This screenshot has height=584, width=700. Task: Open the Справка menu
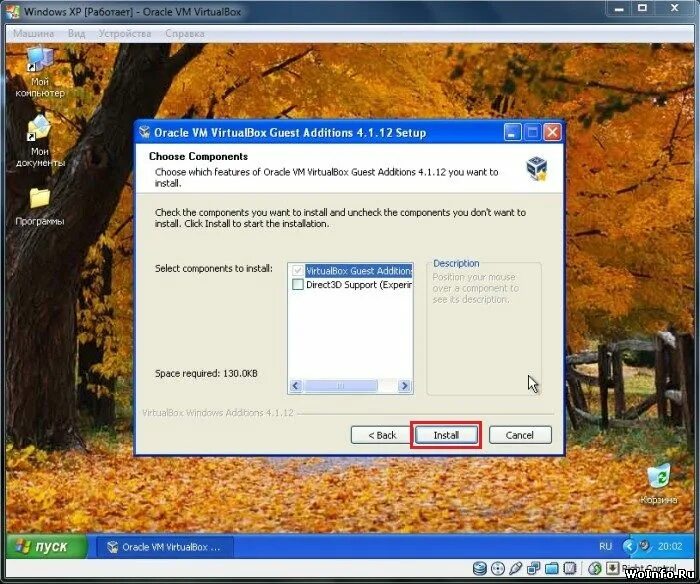click(x=185, y=33)
